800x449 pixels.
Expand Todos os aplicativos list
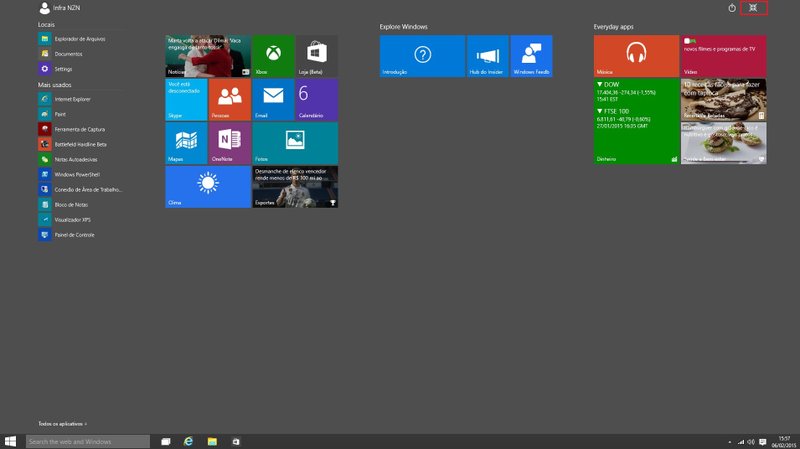[62, 424]
